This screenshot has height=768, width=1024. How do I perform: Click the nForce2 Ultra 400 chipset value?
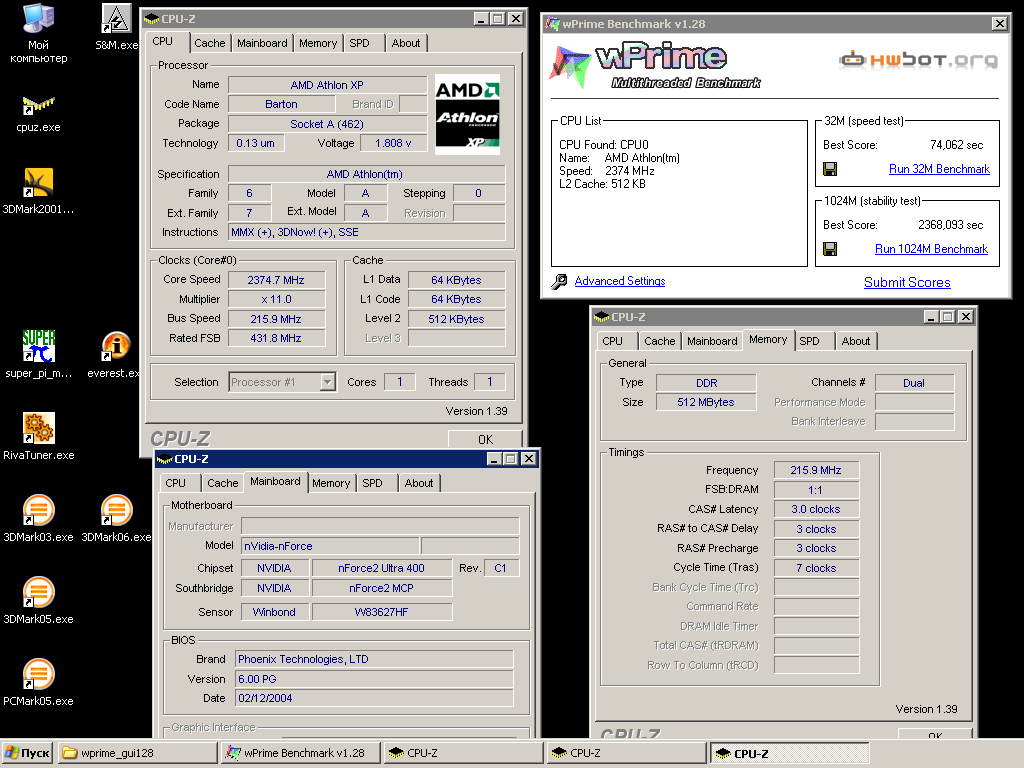(381, 568)
